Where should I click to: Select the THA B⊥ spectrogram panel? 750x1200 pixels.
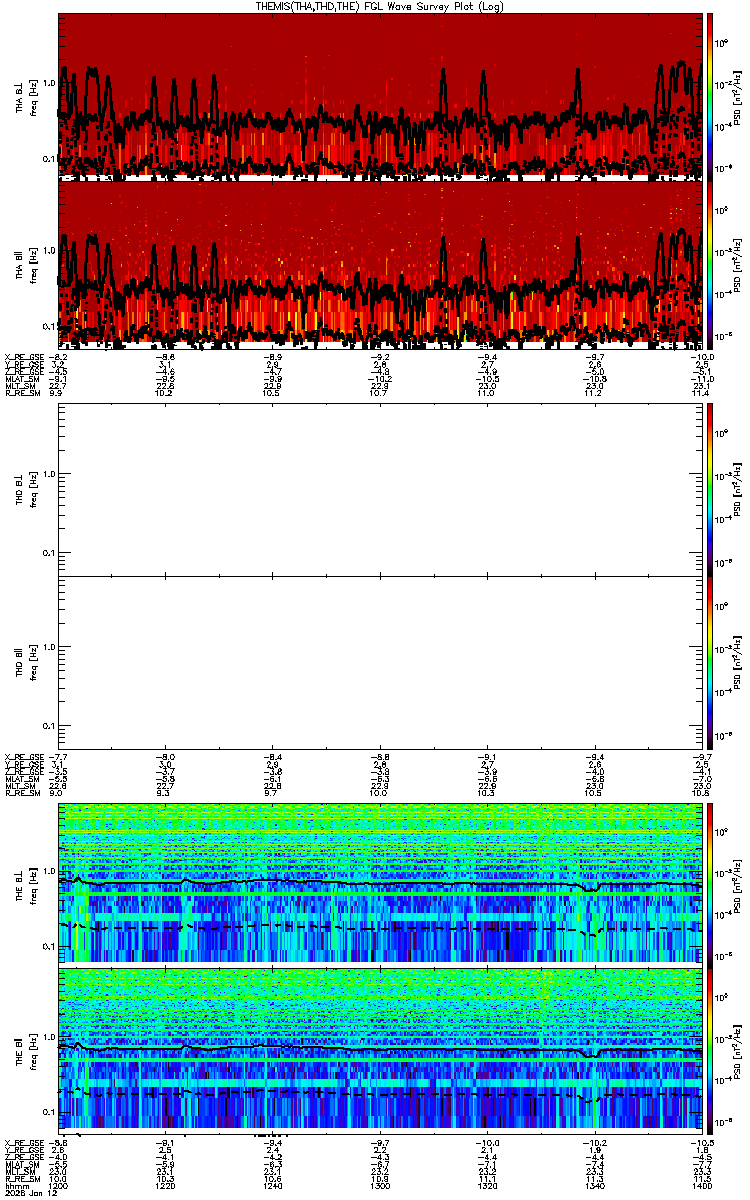(381, 96)
